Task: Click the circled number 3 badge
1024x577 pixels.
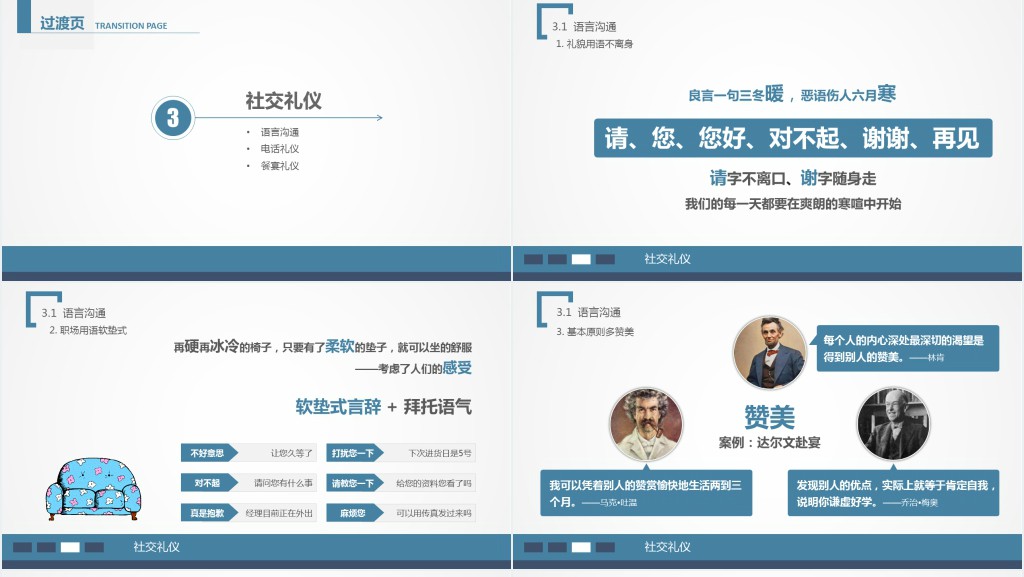Action: tap(173, 117)
